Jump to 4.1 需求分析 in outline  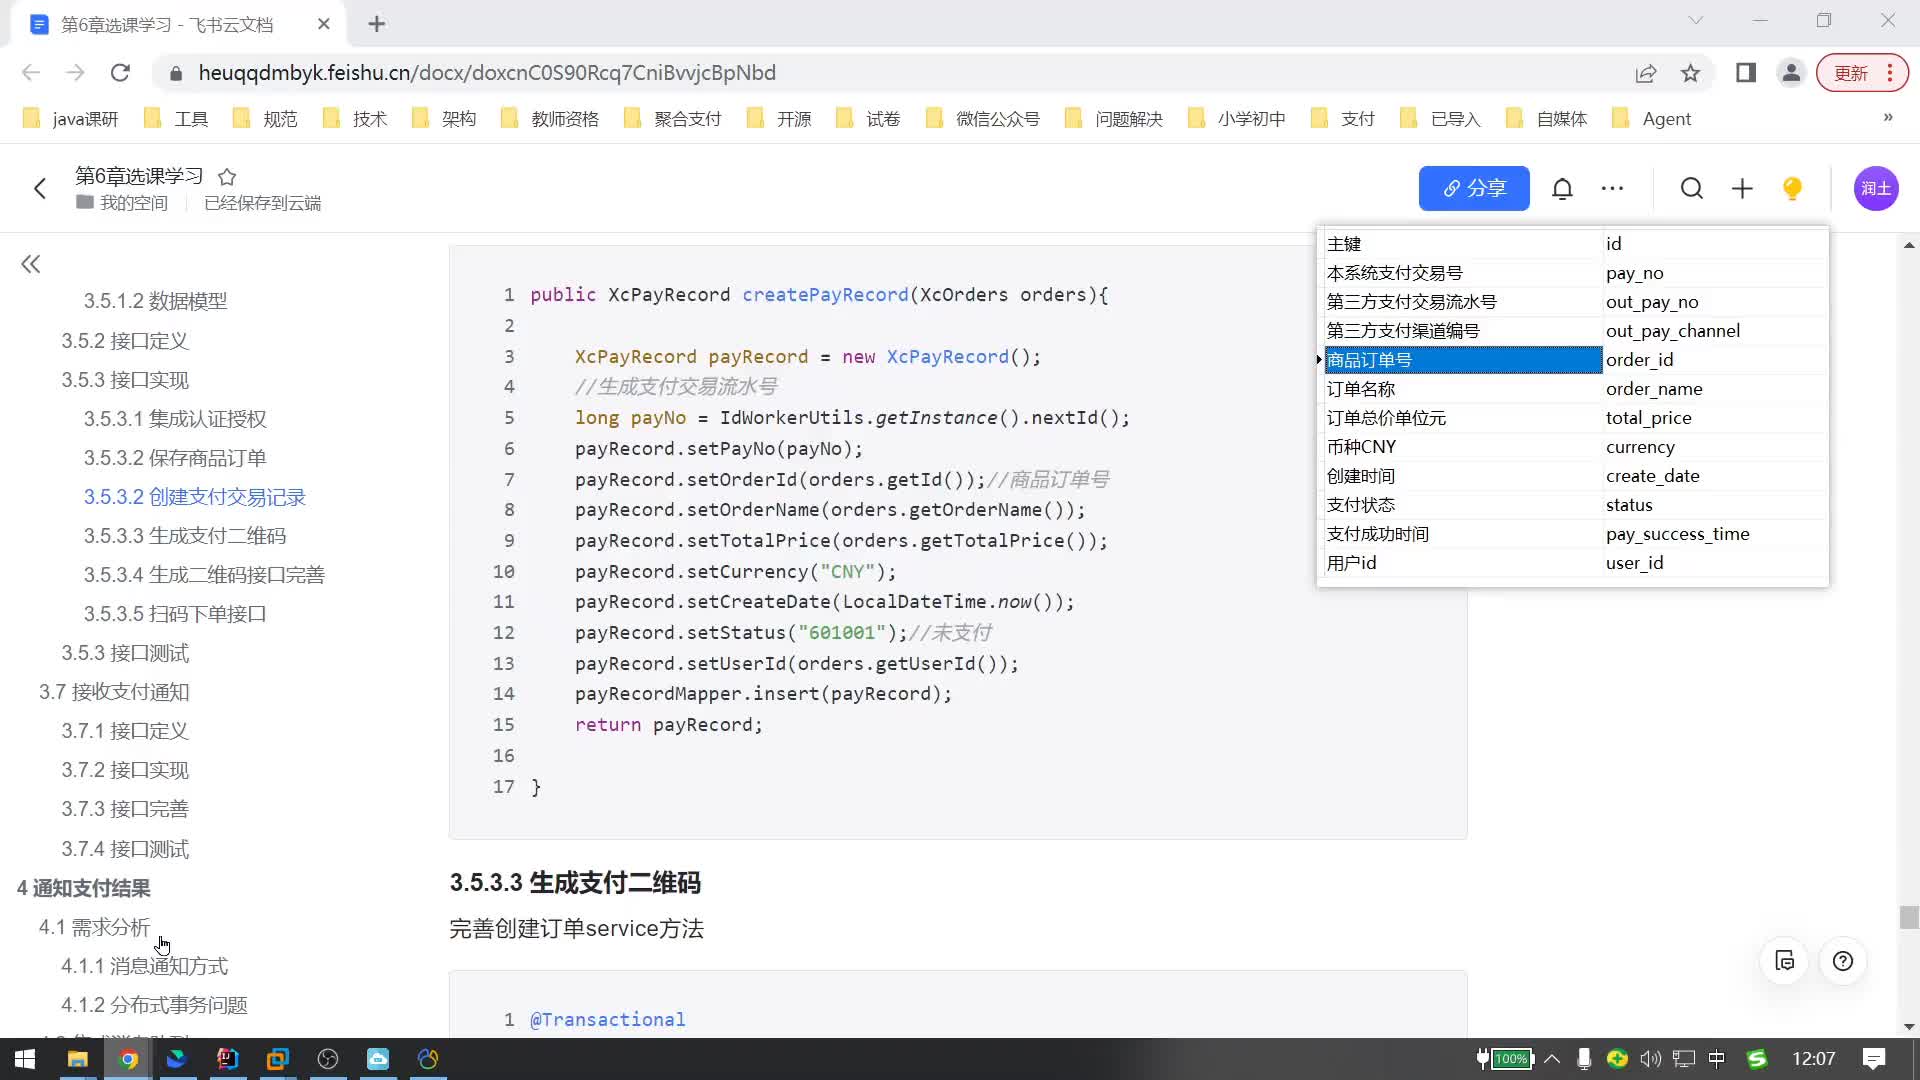[94, 927]
